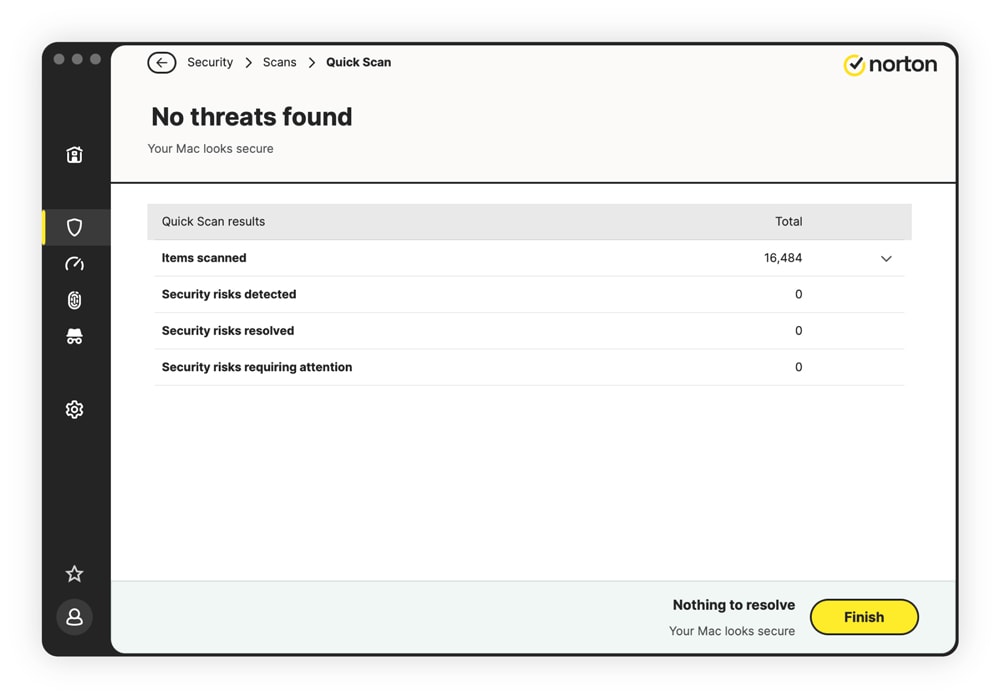Click the Quick Scan breadcrumb label
Image resolution: width=1000 pixels, height=698 pixels.
(358, 62)
